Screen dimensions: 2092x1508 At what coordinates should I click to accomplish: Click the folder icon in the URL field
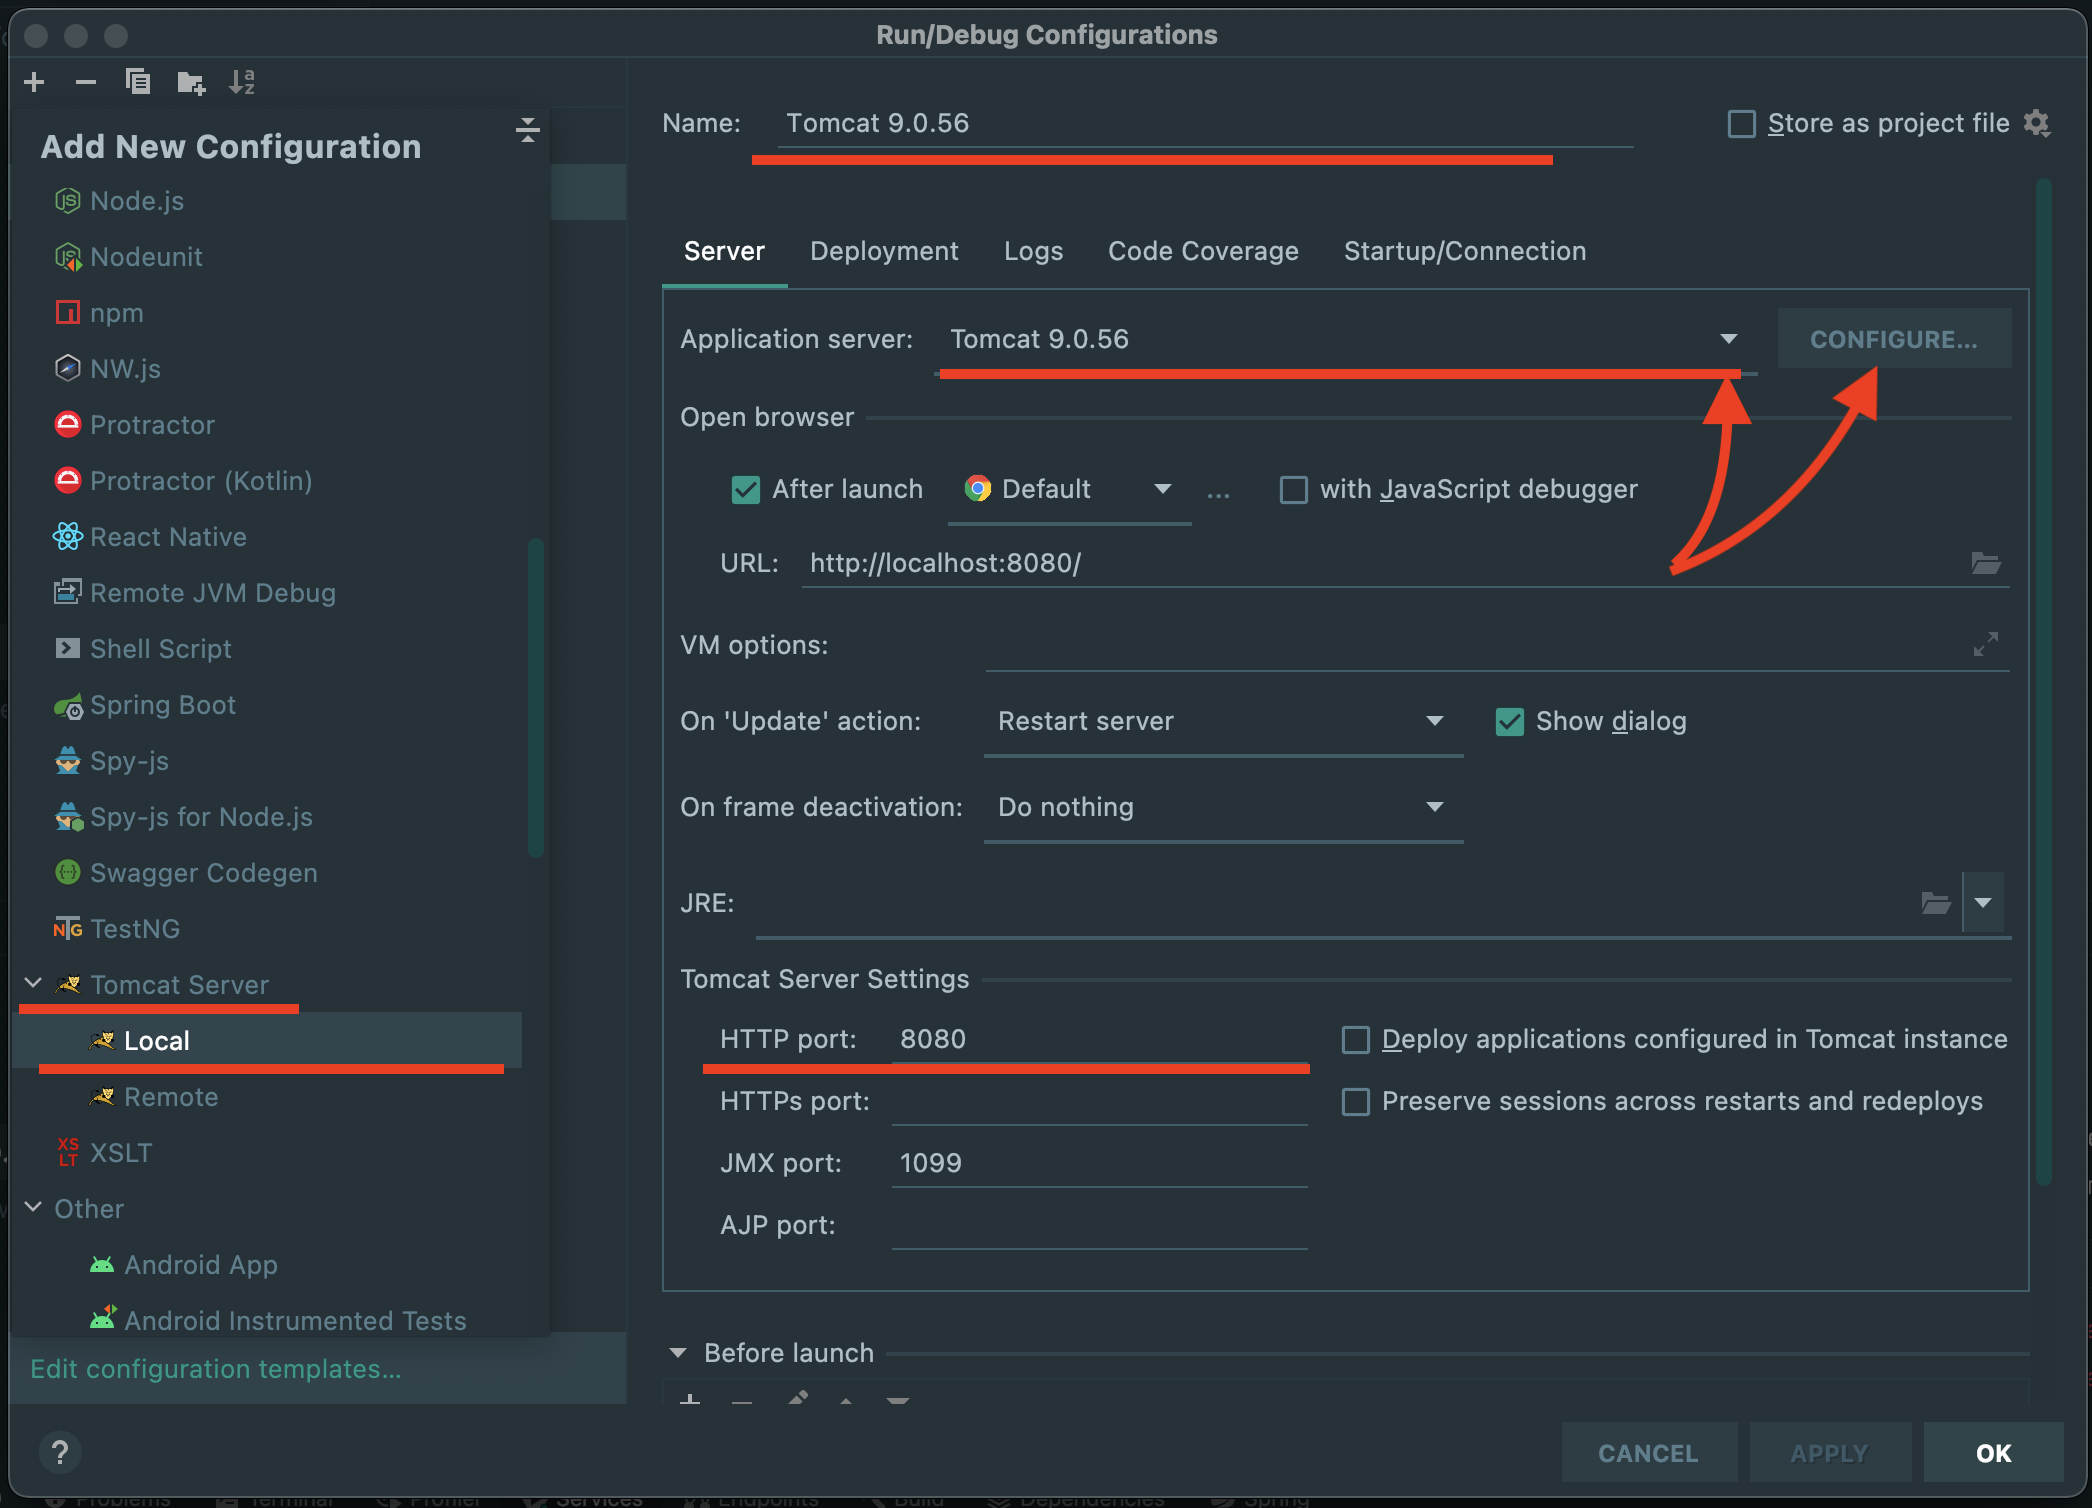coord(1985,563)
